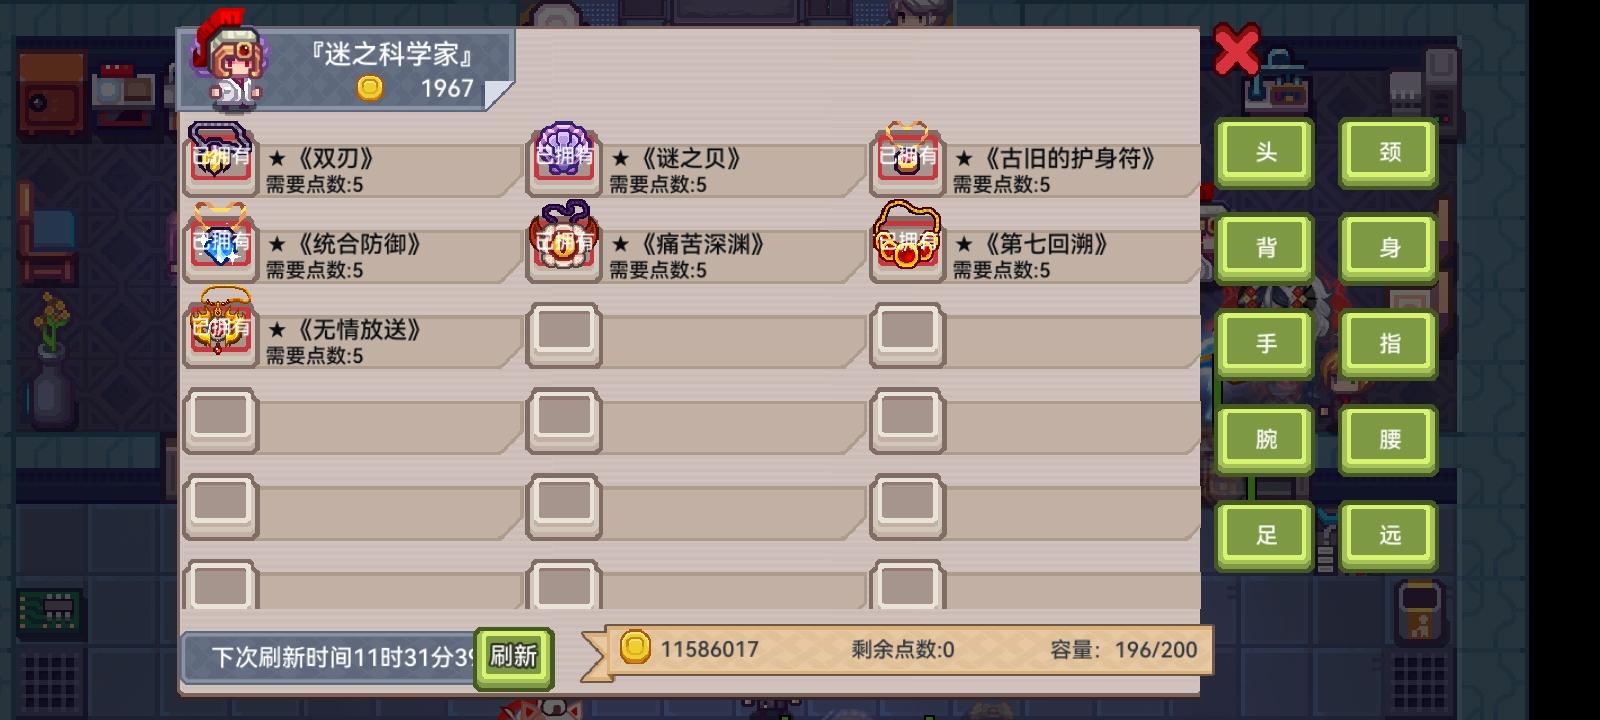Show the 腕 slot items

[x=1265, y=440]
